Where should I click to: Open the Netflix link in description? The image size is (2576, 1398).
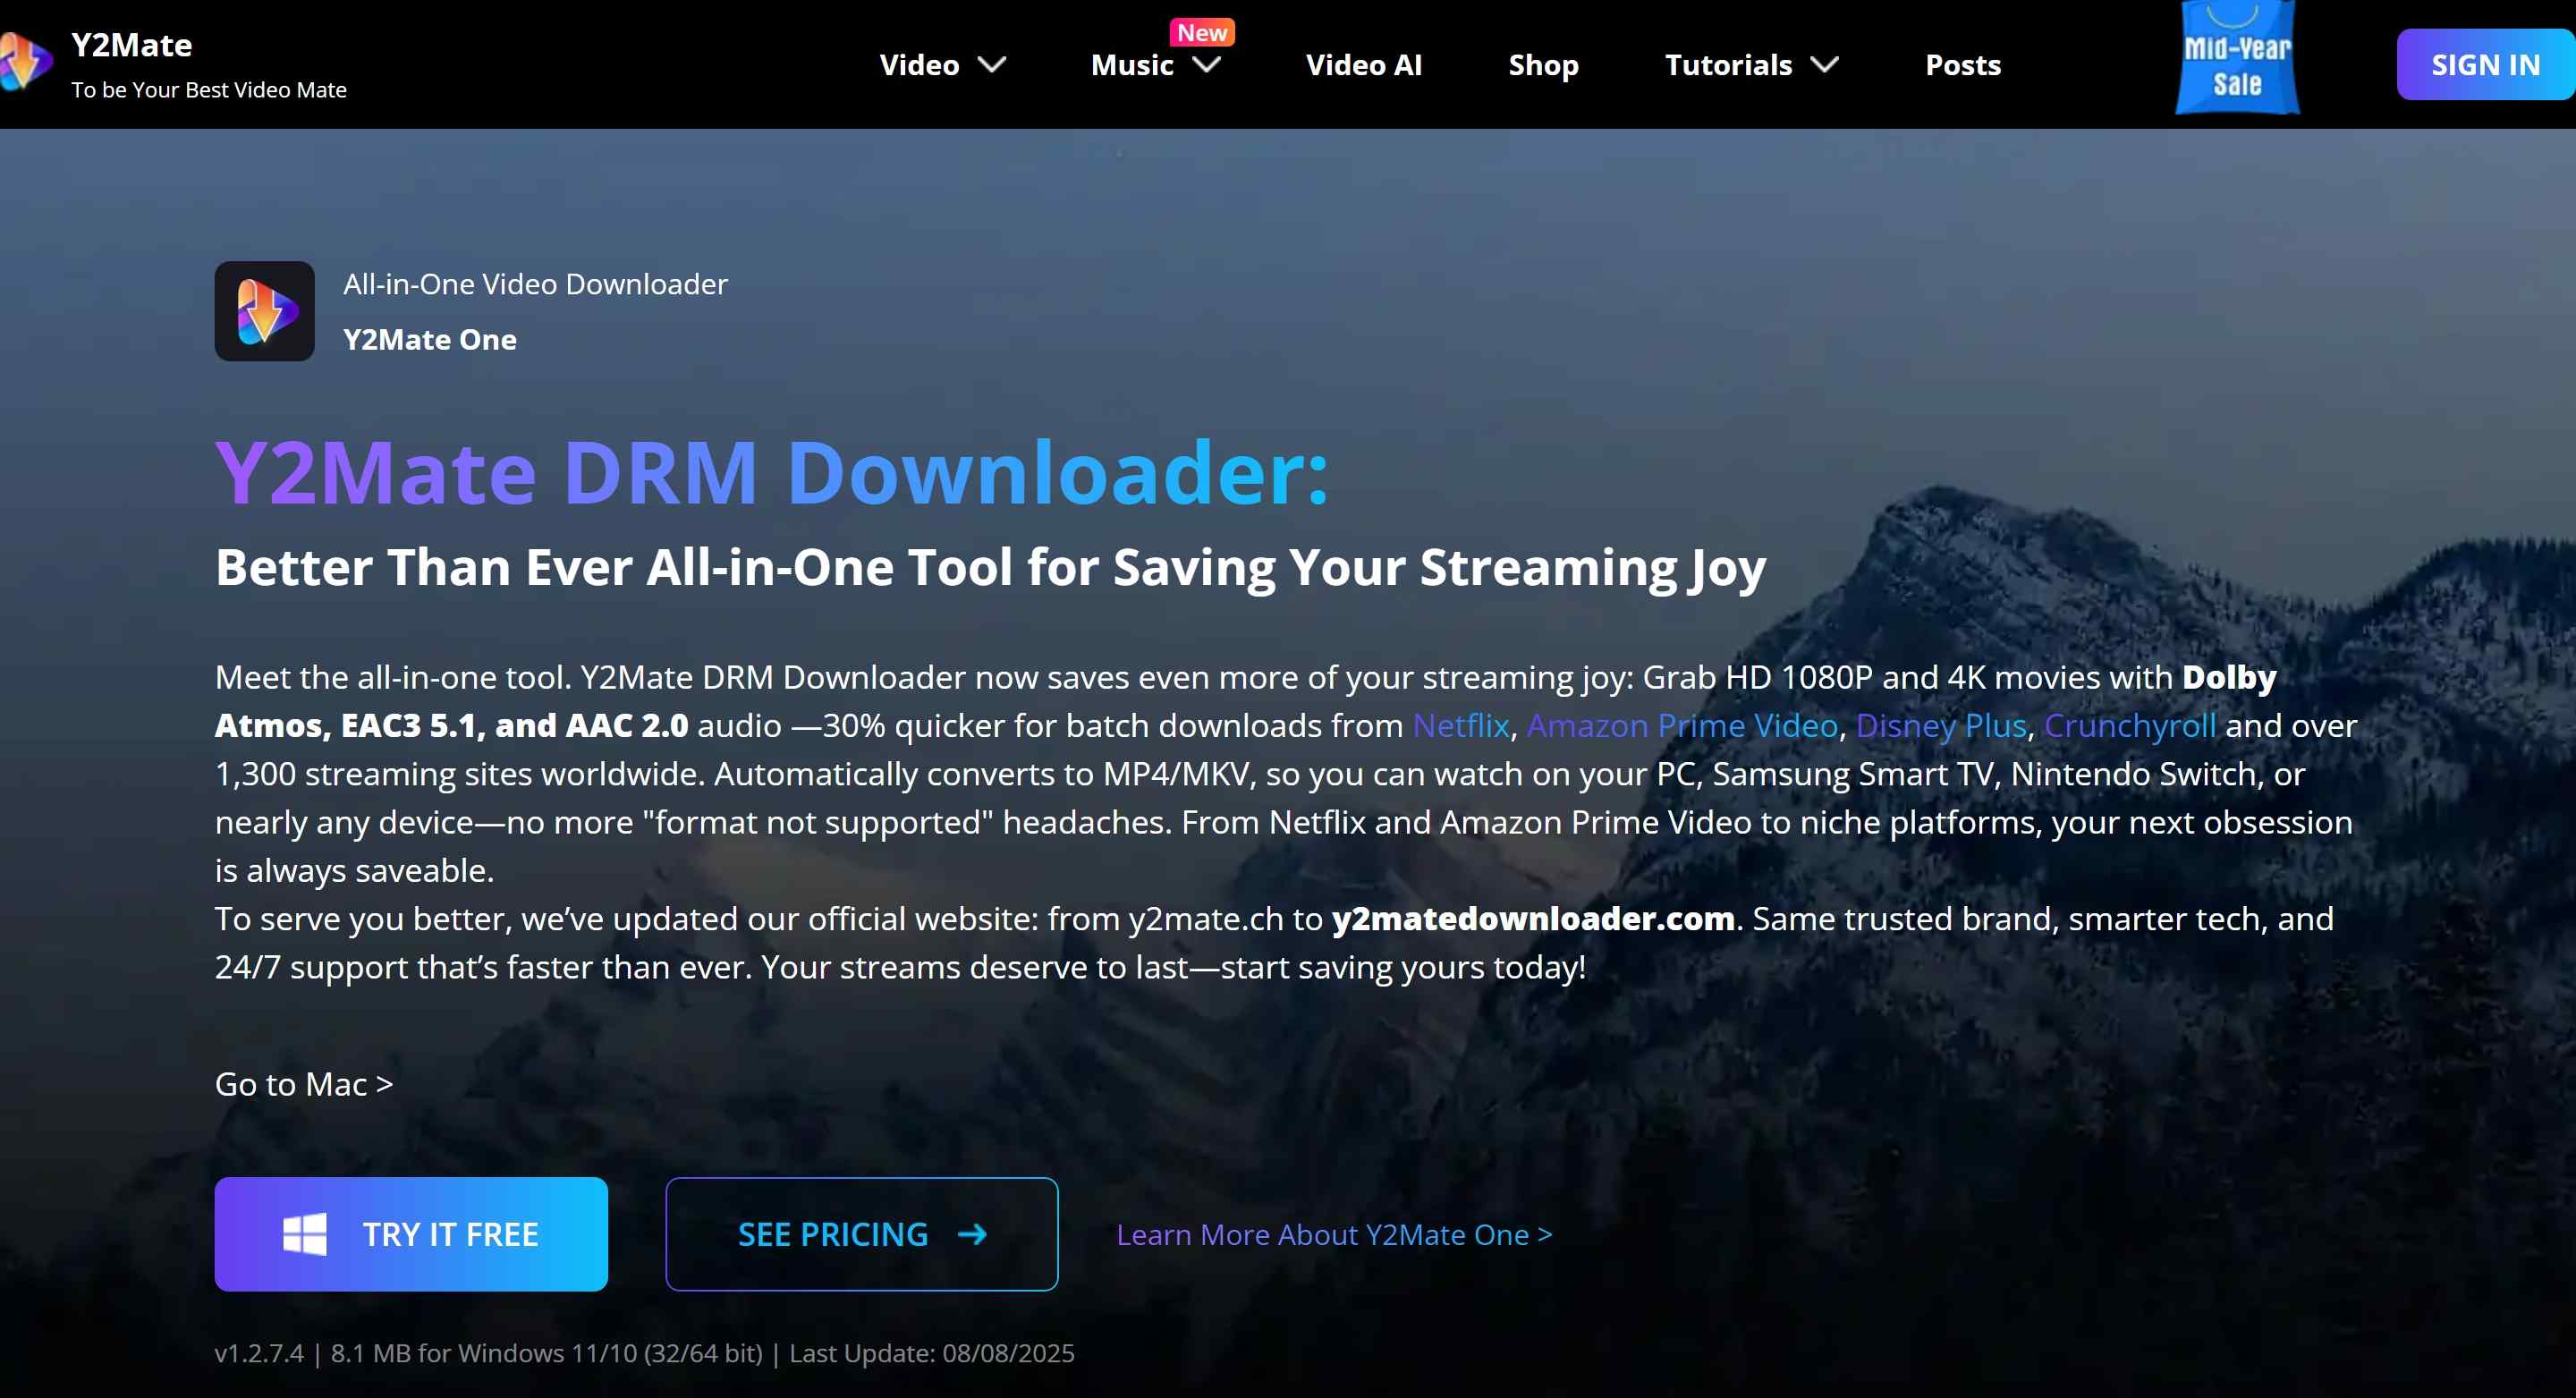(x=1461, y=725)
